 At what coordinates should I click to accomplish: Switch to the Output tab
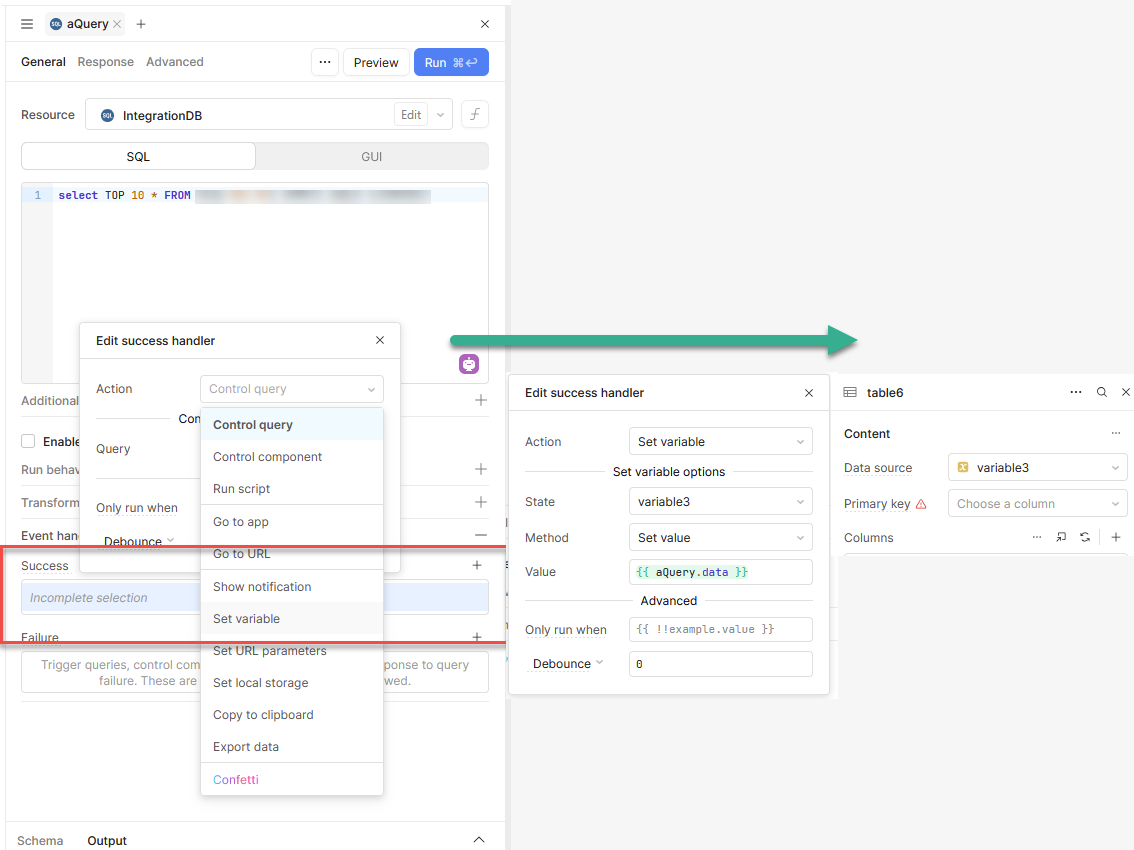click(x=107, y=841)
